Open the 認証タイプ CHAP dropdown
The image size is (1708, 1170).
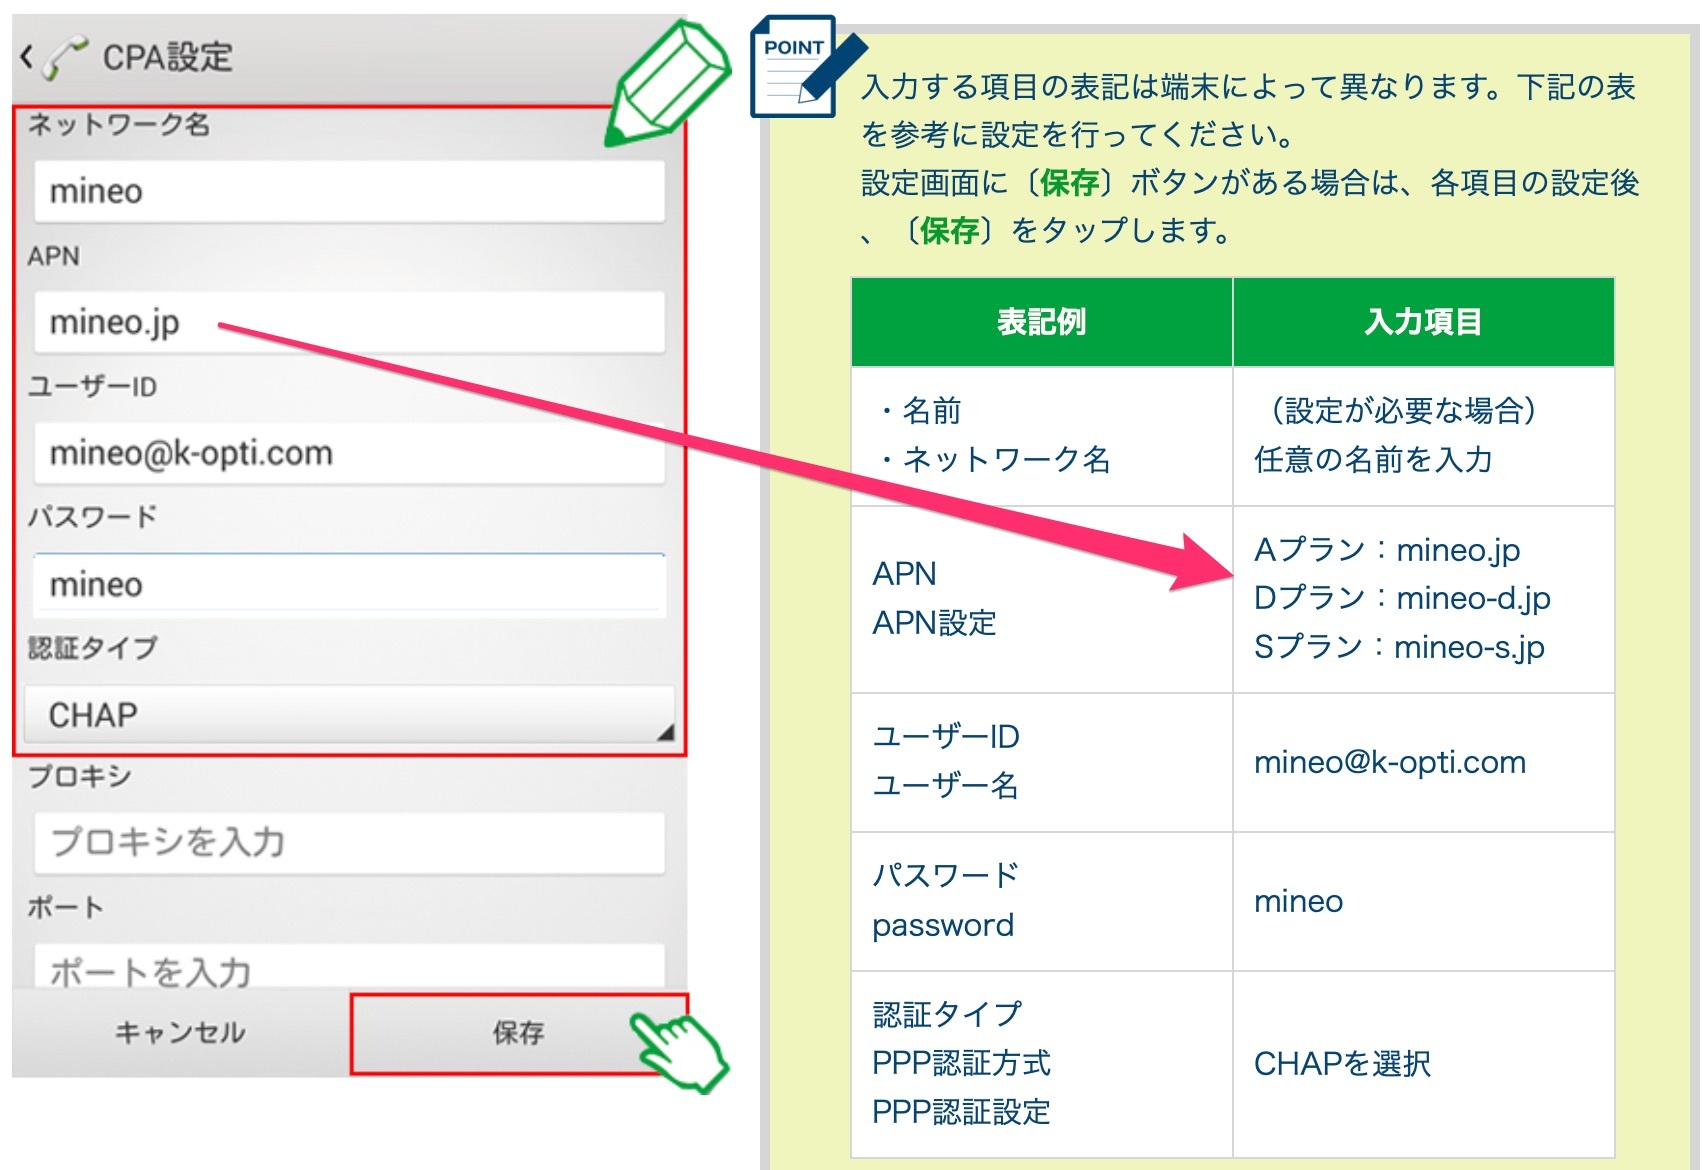click(348, 714)
